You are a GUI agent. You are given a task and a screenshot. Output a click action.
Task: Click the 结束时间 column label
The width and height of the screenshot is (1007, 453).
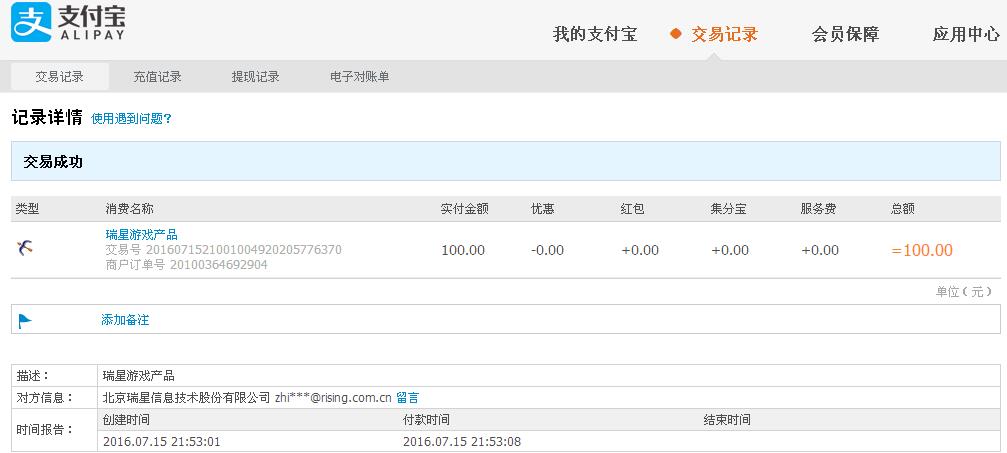tap(727, 420)
